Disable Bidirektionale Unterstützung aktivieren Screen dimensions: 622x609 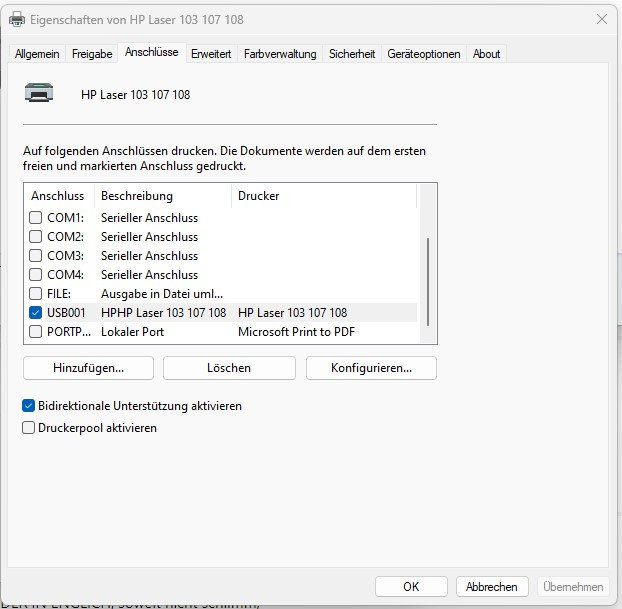29,405
